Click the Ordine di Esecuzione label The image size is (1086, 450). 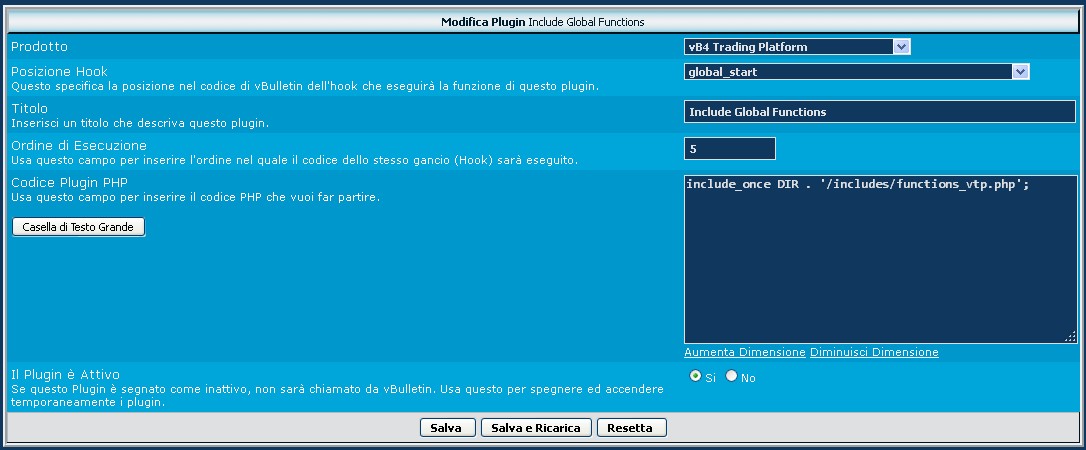coord(78,146)
